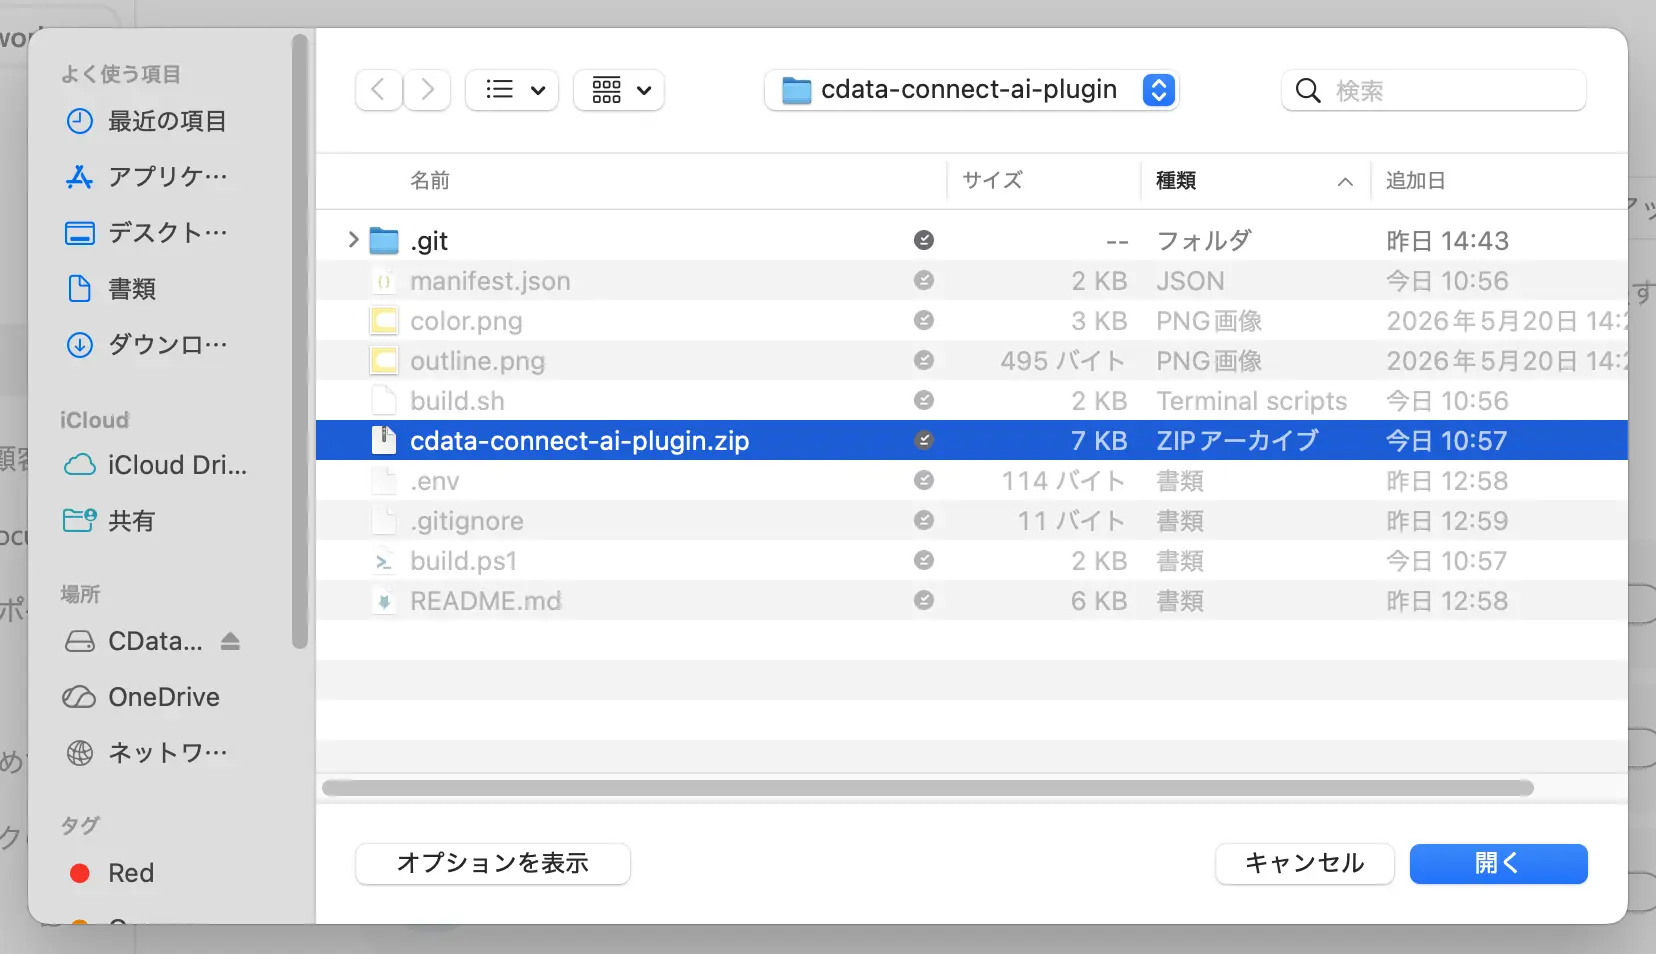Toggle the sort direction arrow on 種類
This screenshot has width=1656, height=954.
(1345, 181)
